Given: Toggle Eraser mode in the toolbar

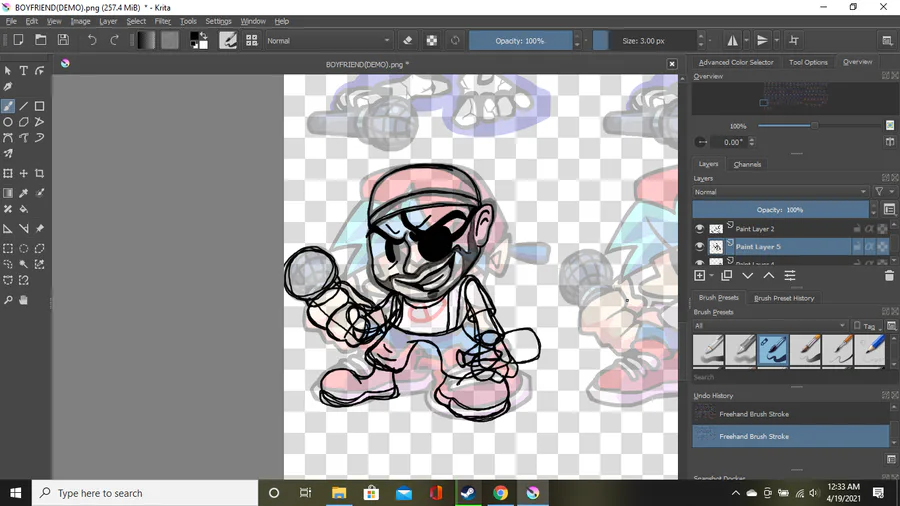Looking at the screenshot, I should (x=408, y=41).
